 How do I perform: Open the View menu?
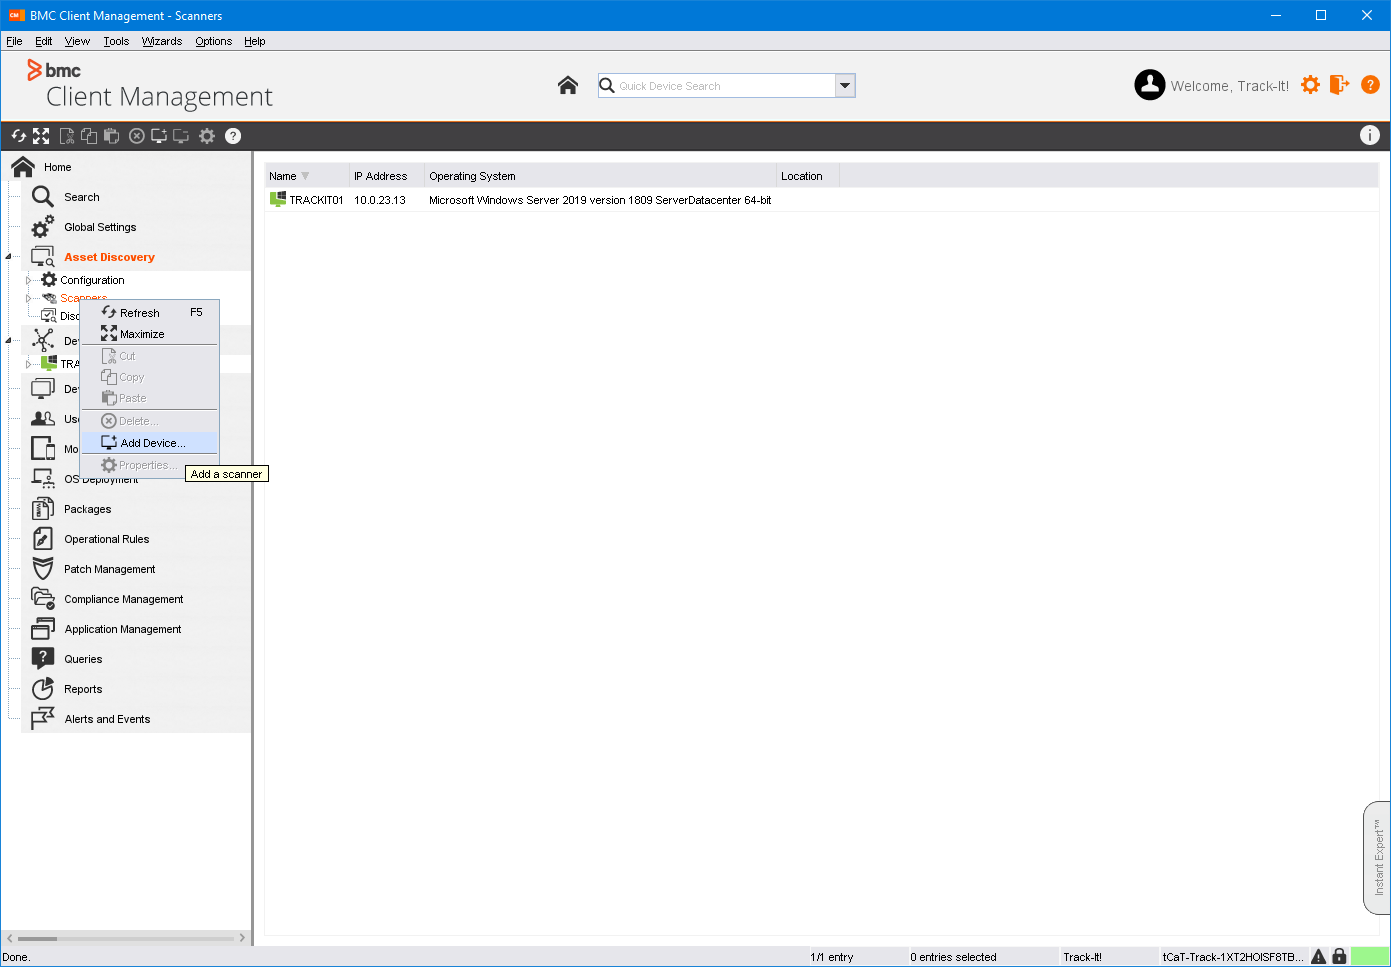point(77,41)
